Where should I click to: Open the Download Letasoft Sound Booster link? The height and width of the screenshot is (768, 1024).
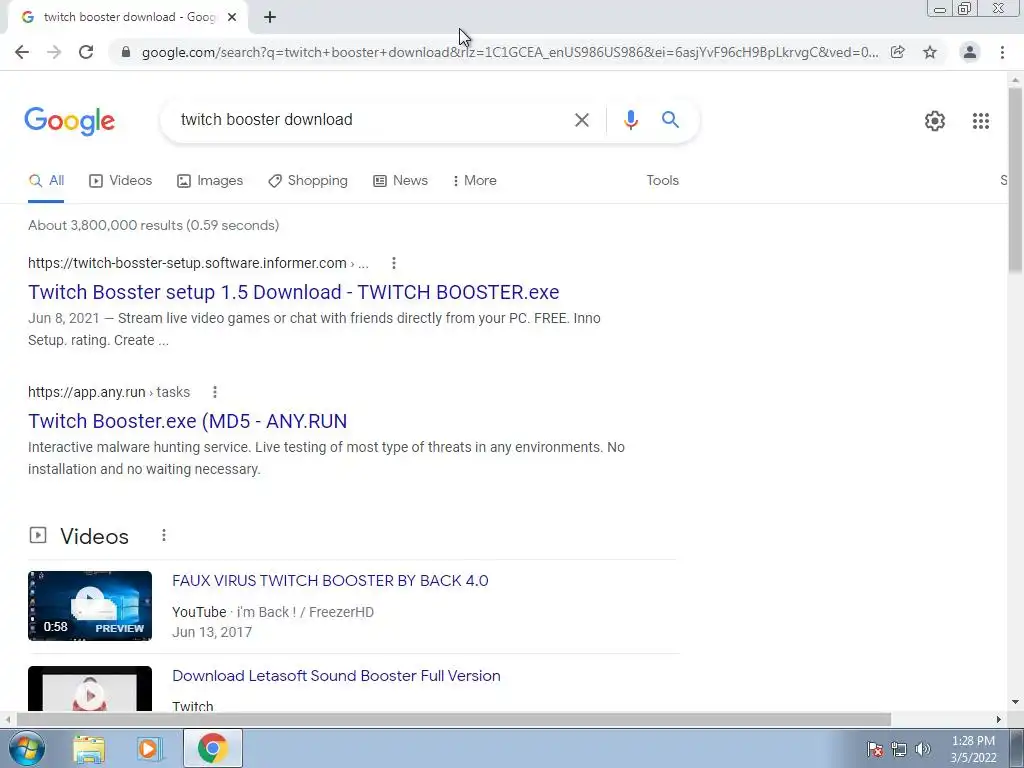[336, 676]
